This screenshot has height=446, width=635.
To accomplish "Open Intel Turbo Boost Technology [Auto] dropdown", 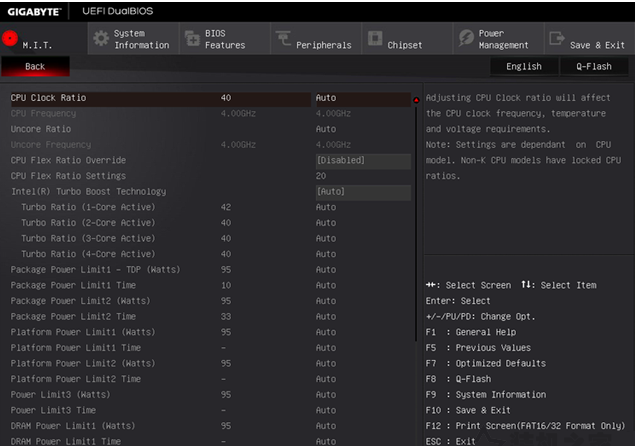I will [363, 192].
